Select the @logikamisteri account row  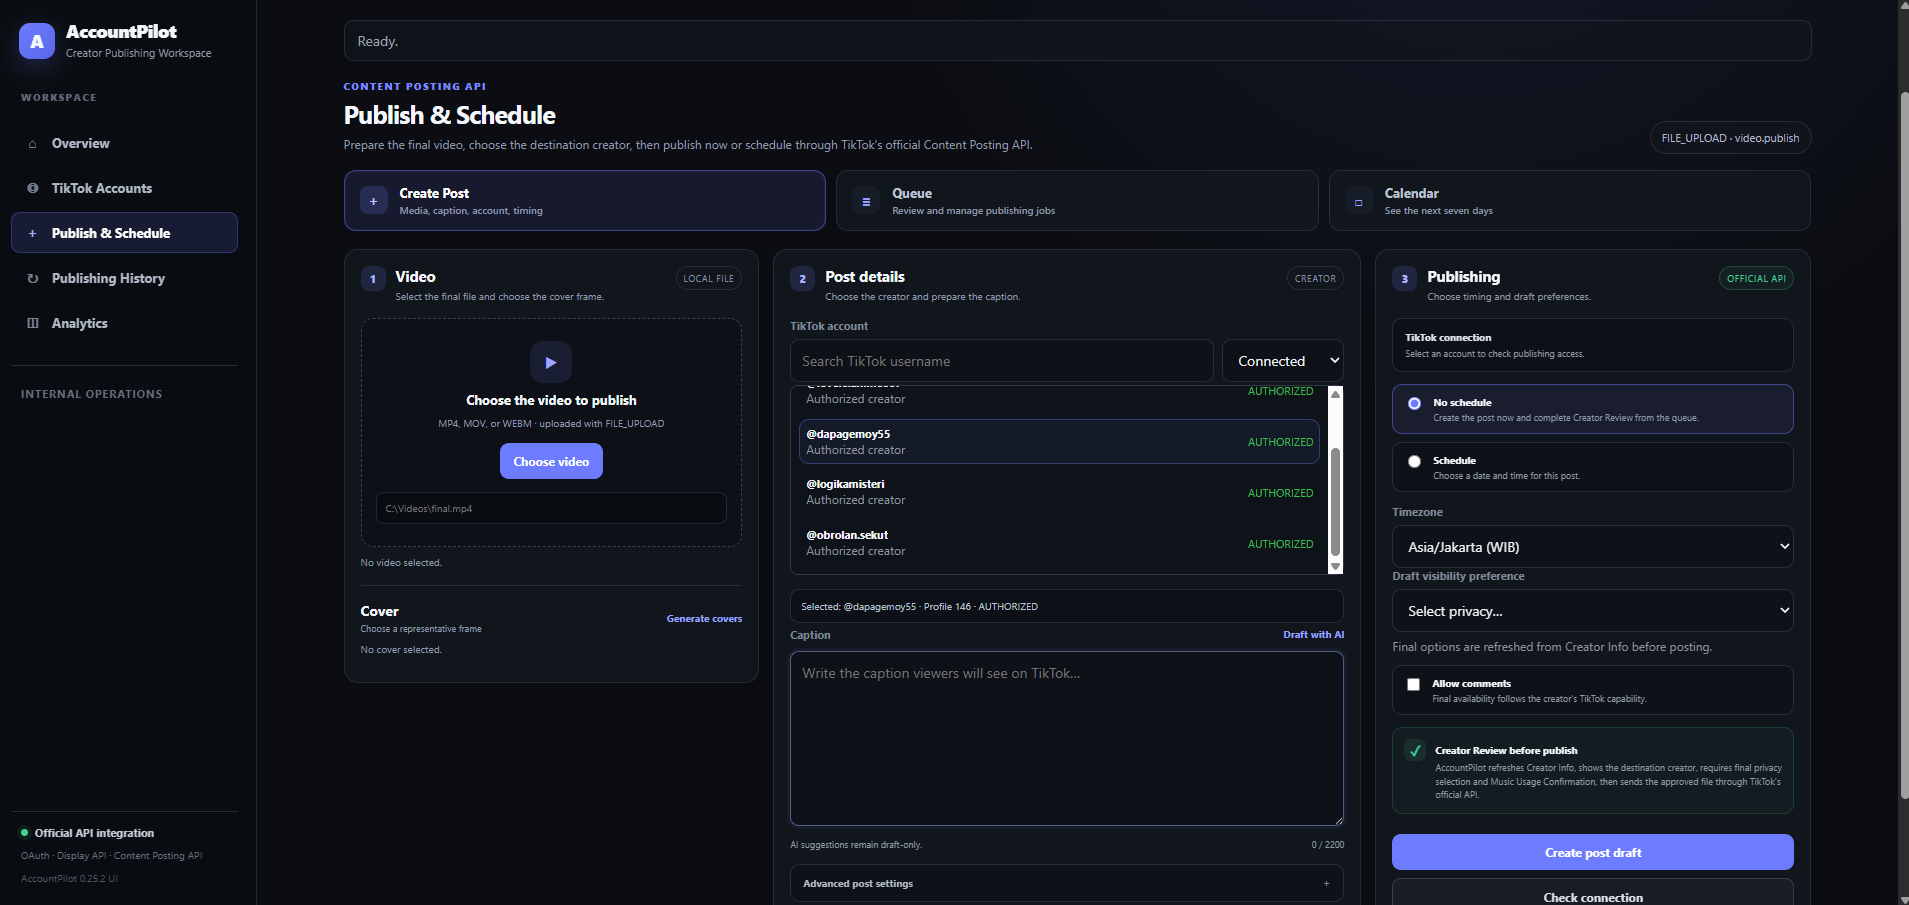(1059, 492)
